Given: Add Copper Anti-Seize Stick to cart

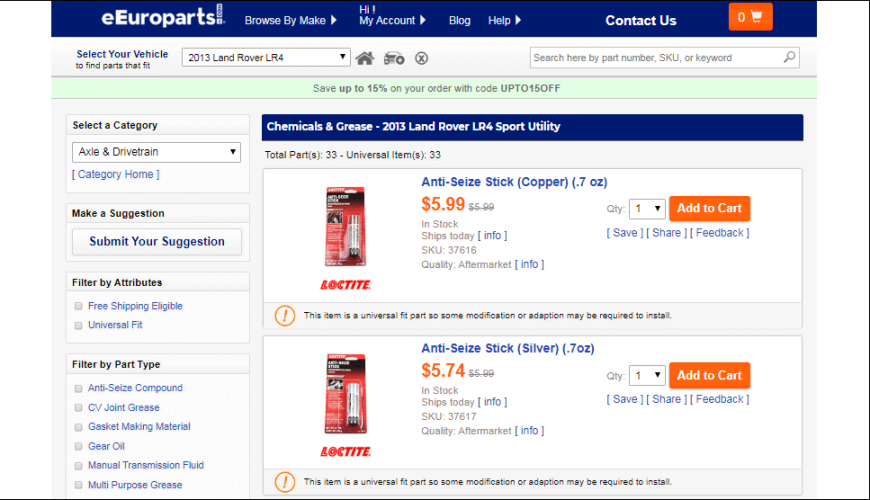Looking at the screenshot, I should click(x=709, y=208).
